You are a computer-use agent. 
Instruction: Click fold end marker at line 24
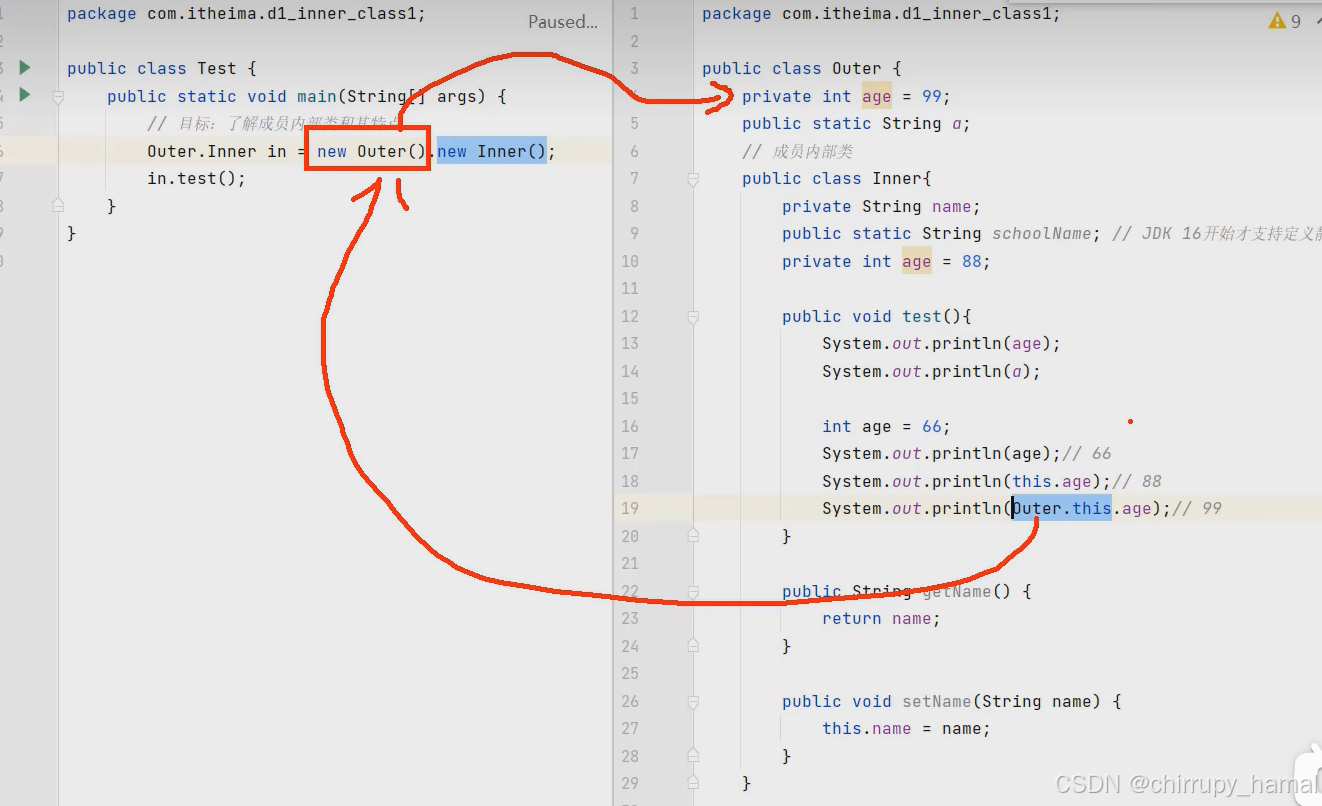[693, 646]
